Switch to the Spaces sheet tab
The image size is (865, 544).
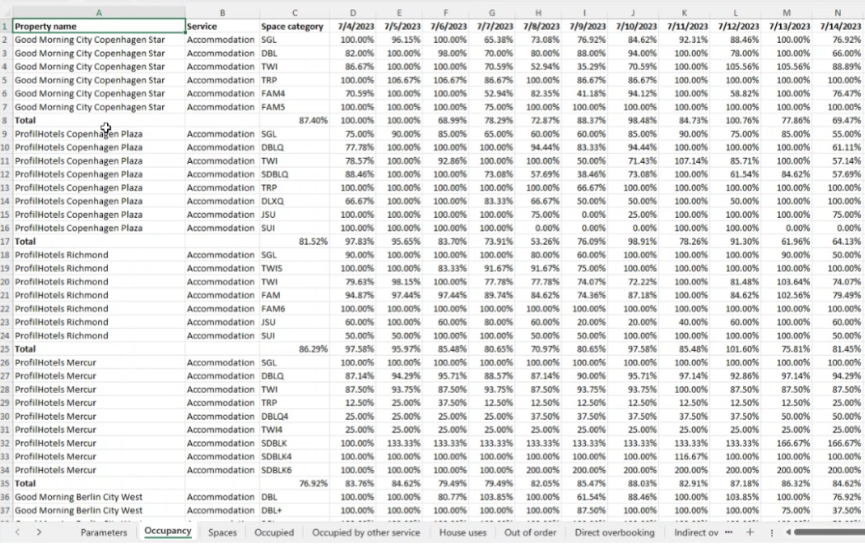222,532
